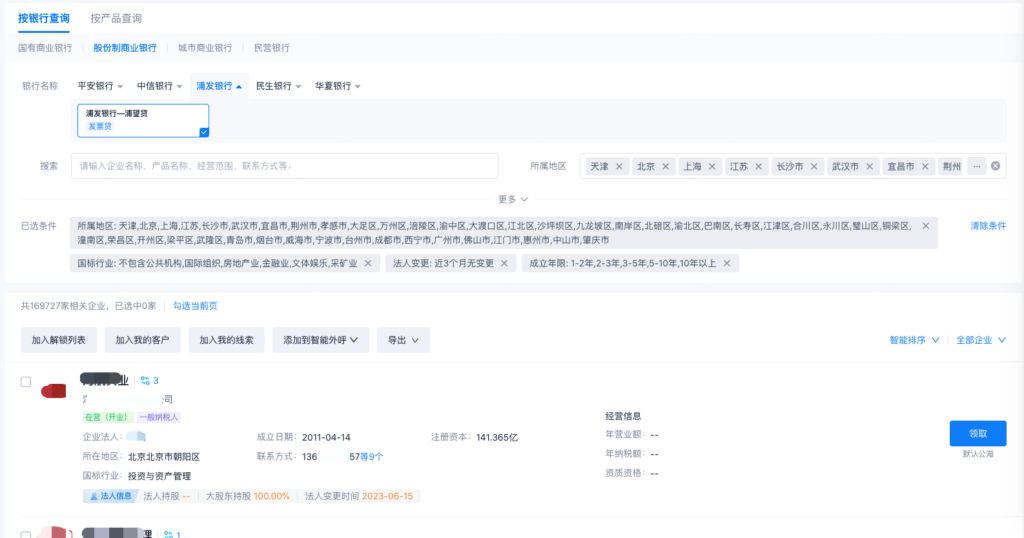Remove the 成立年限 filter condition

click(x=727, y=263)
